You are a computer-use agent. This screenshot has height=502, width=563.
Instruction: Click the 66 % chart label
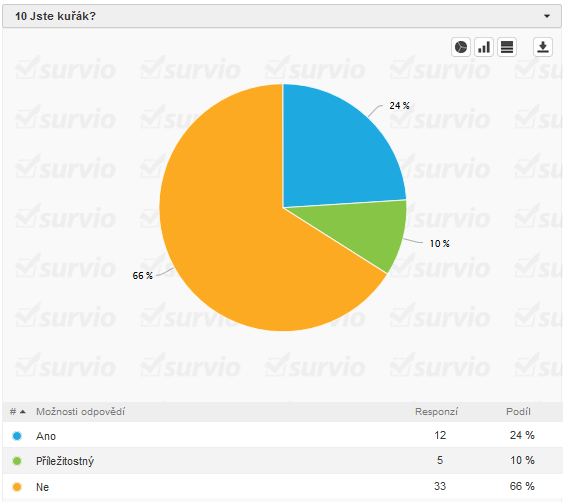pos(143,276)
